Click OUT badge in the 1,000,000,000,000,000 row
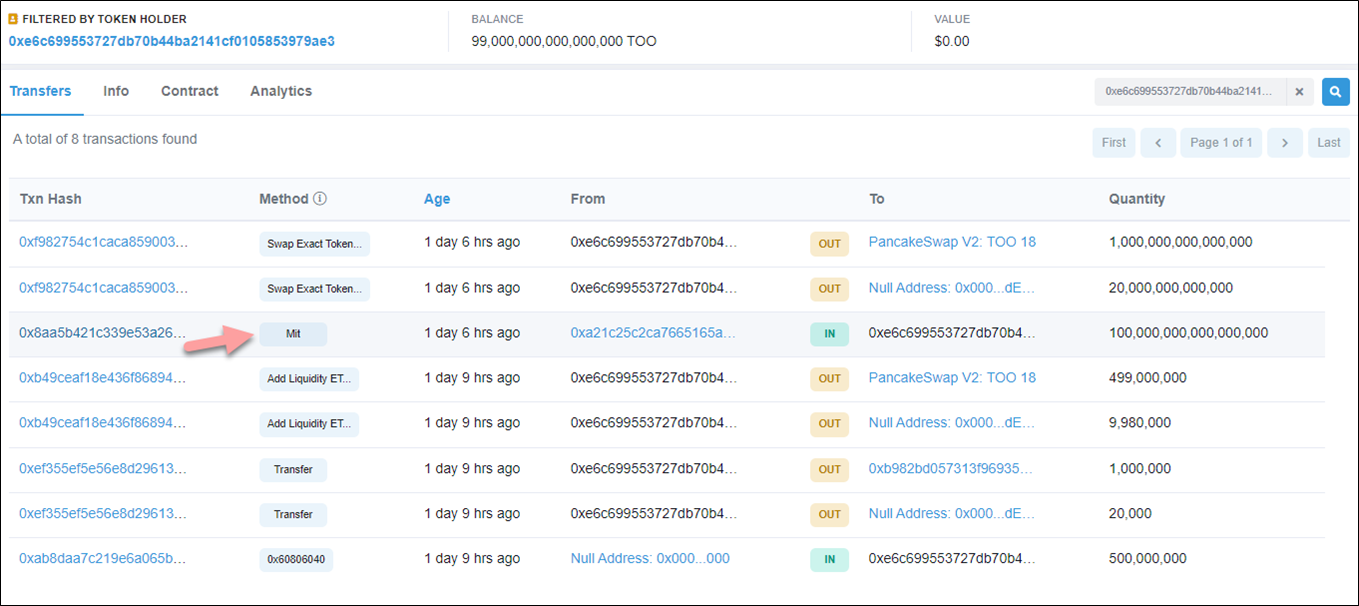1359x606 pixels. click(x=829, y=243)
